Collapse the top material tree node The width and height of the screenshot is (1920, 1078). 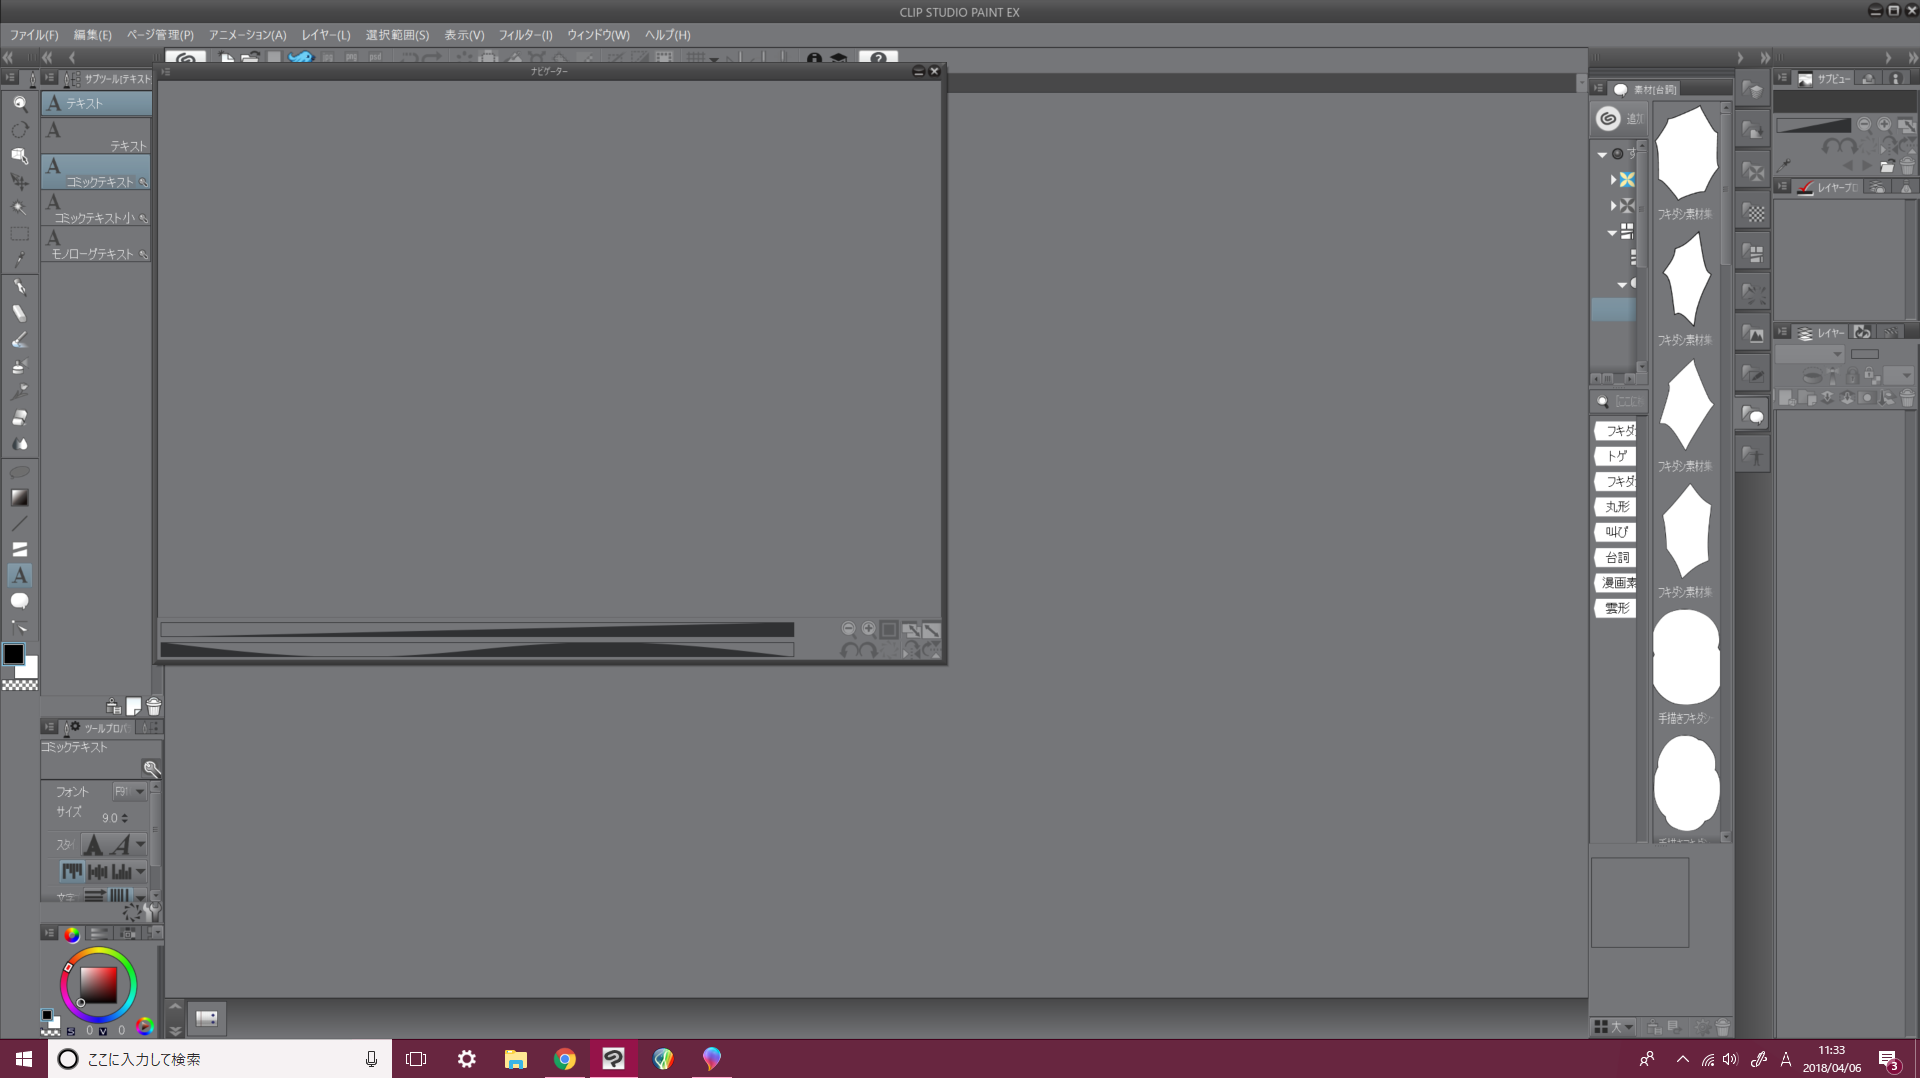pos(1602,154)
